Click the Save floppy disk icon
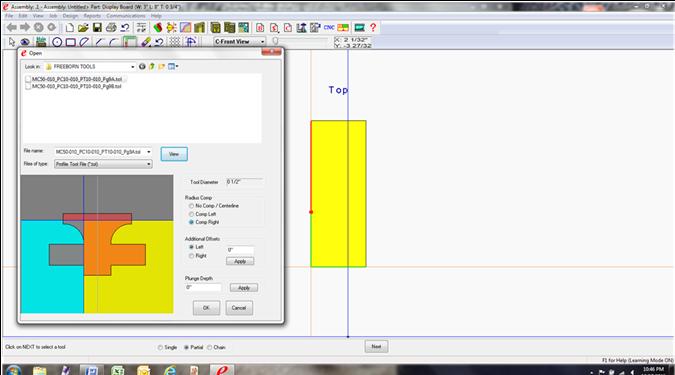 coord(97,28)
